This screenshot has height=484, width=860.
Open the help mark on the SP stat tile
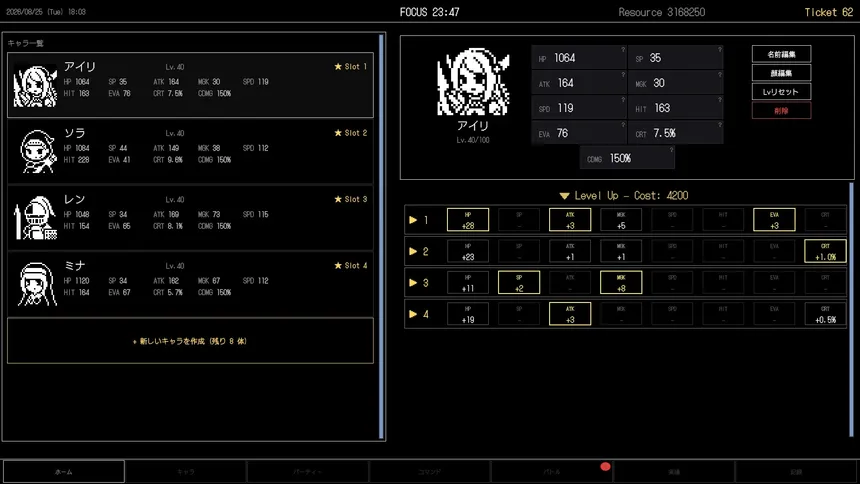pyautogui.click(x=719, y=49)
